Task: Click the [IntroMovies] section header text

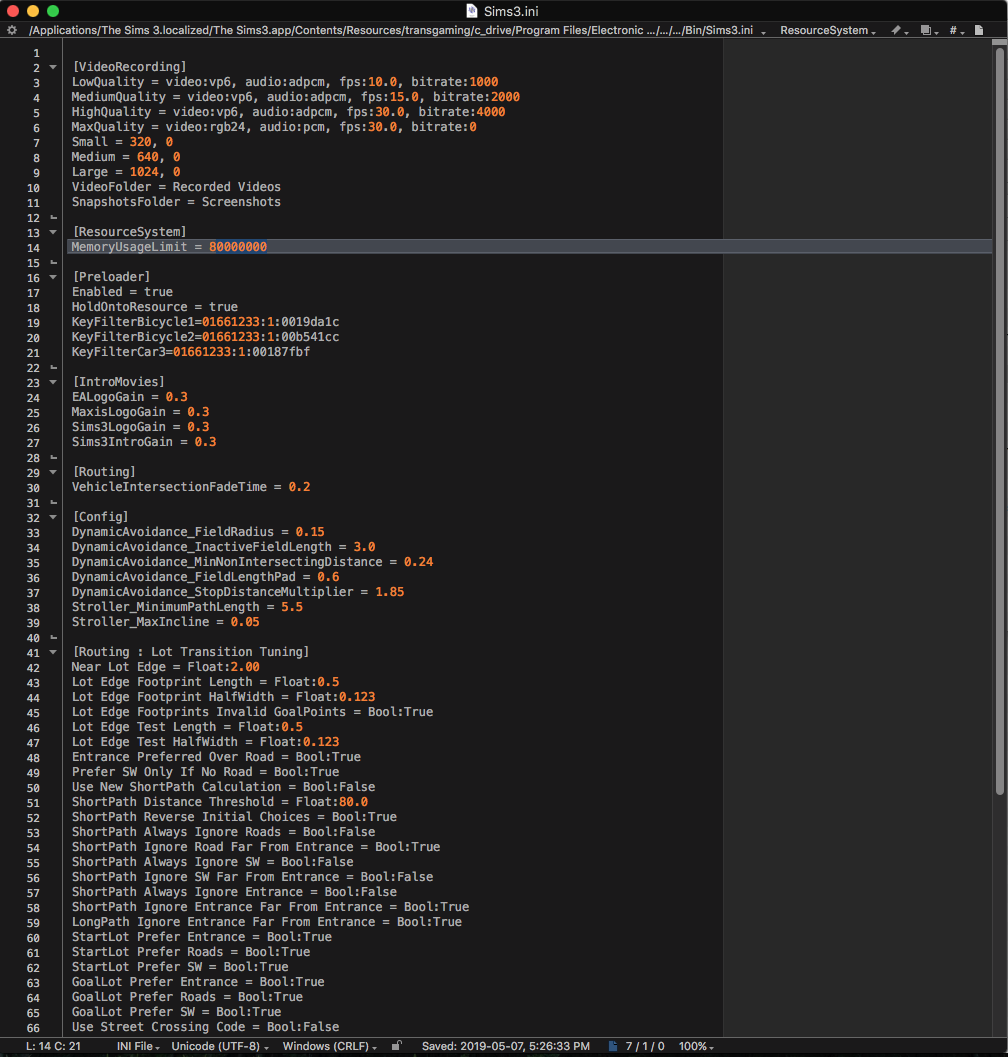Action: coord(119,382)
